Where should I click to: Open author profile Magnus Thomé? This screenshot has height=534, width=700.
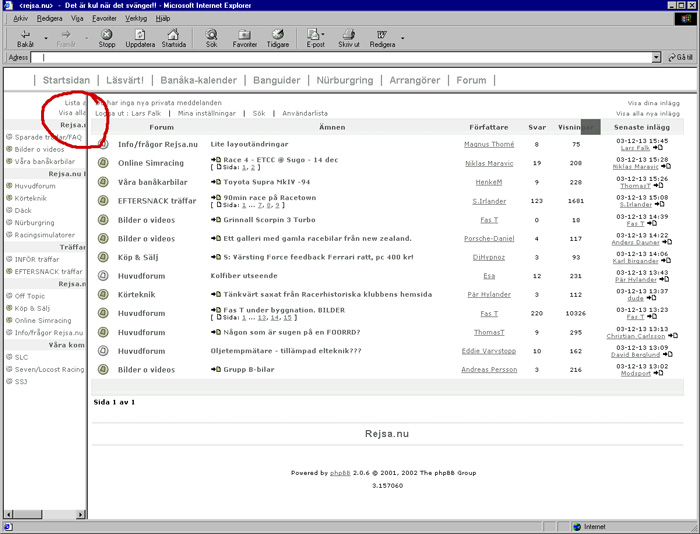tap(489, 144)
